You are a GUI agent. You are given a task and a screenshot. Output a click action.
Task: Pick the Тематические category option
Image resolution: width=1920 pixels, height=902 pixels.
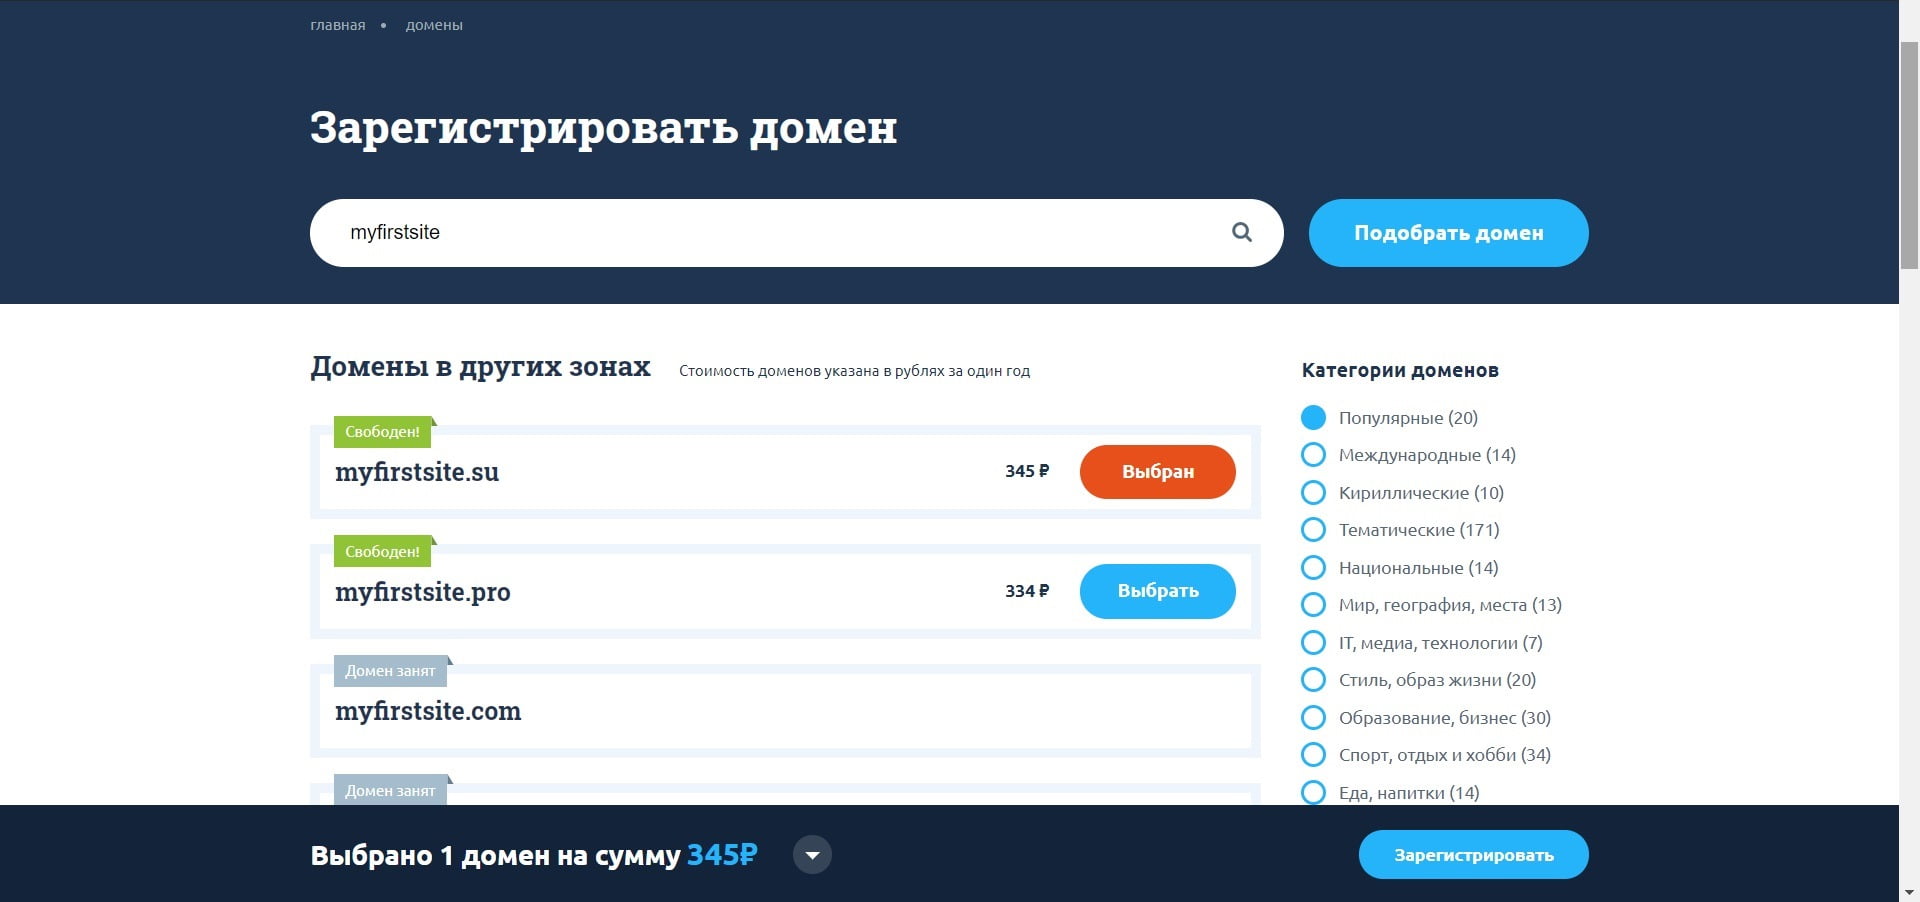click(x=1313, y=530)
